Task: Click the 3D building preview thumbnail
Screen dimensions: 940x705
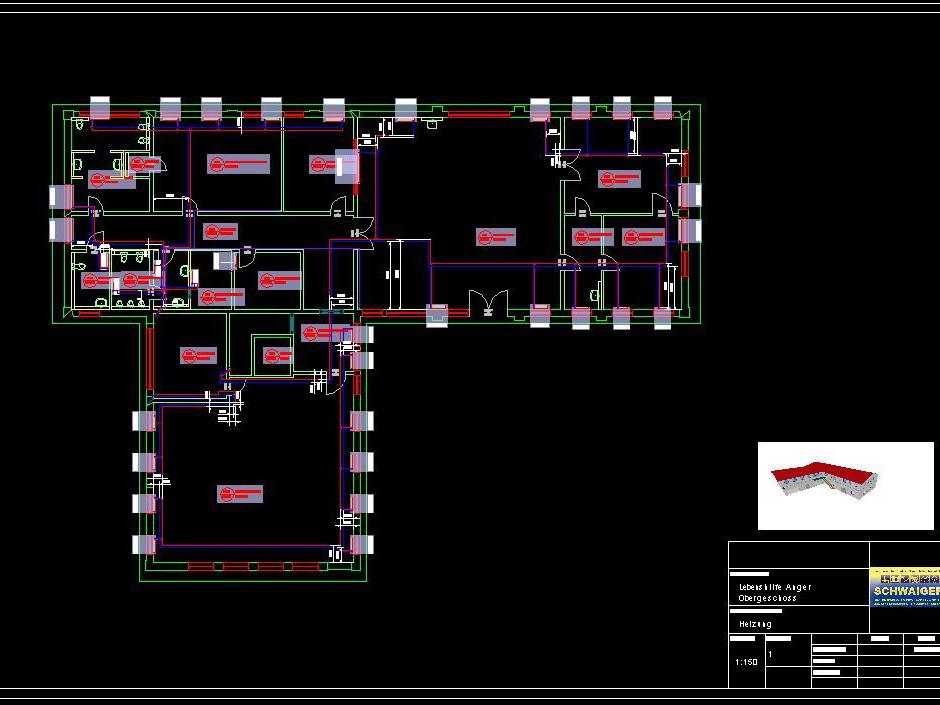Action: click(x=845, y=485)
